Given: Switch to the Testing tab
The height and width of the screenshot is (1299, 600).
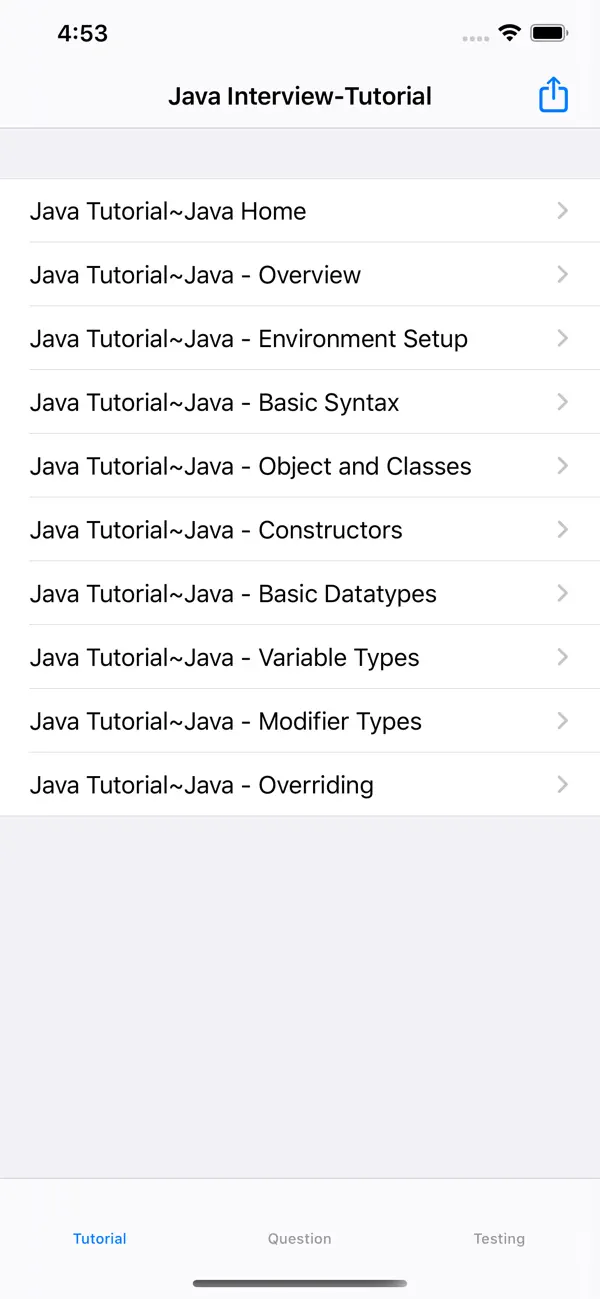Looking at the screenshot, I should (499, 1238).
